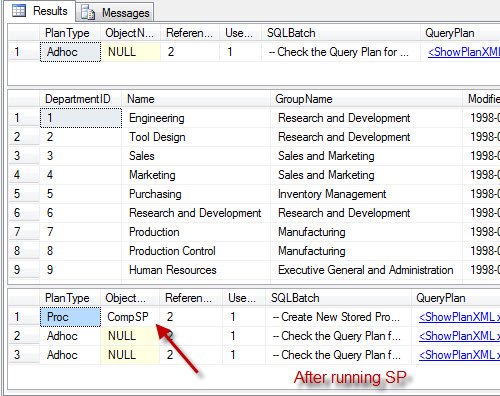Select row header 9 in departments grid
500x396 pixels.
tap(23, 270)
